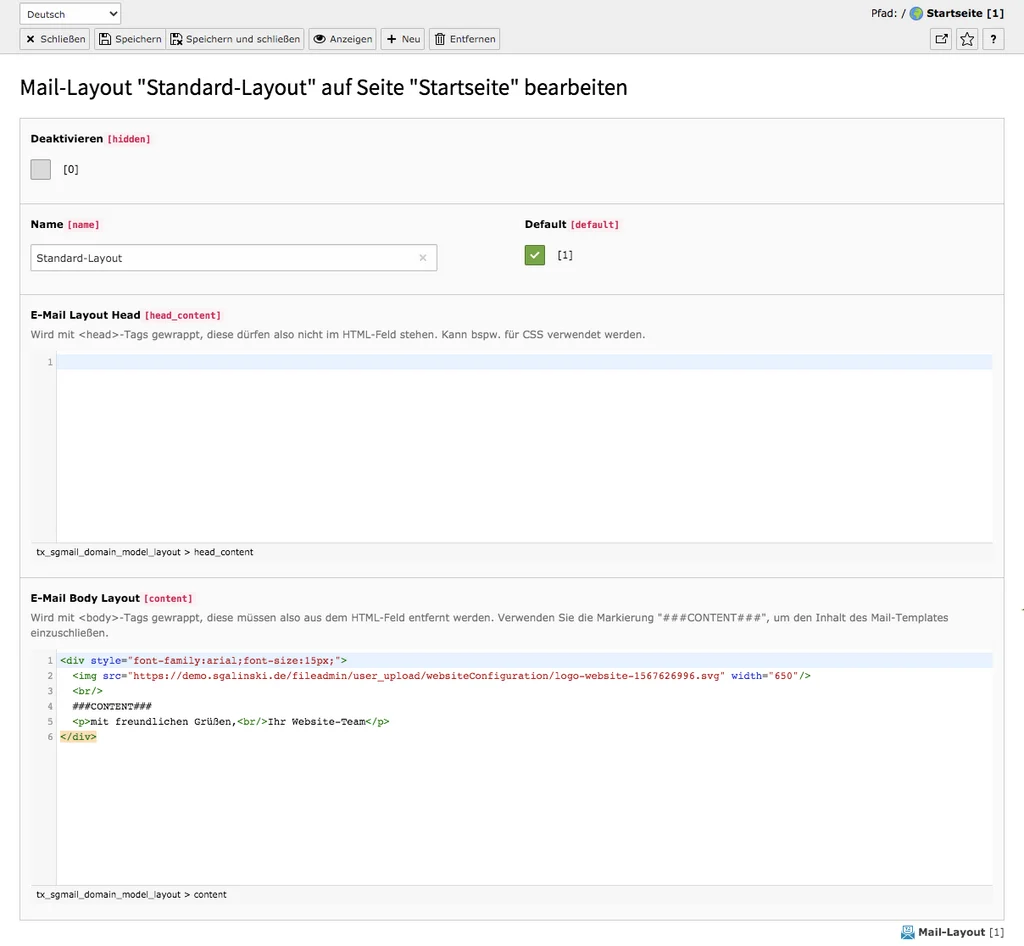Open record in new window via popup icon
Viewport: 1024px width, 946px height.
pos(940,38)
